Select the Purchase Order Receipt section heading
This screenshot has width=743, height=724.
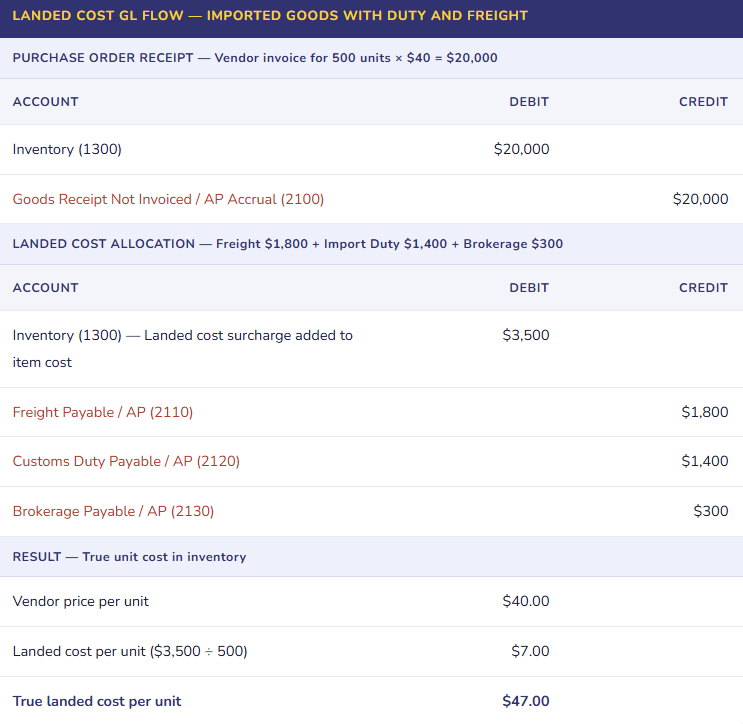(255, 58)
